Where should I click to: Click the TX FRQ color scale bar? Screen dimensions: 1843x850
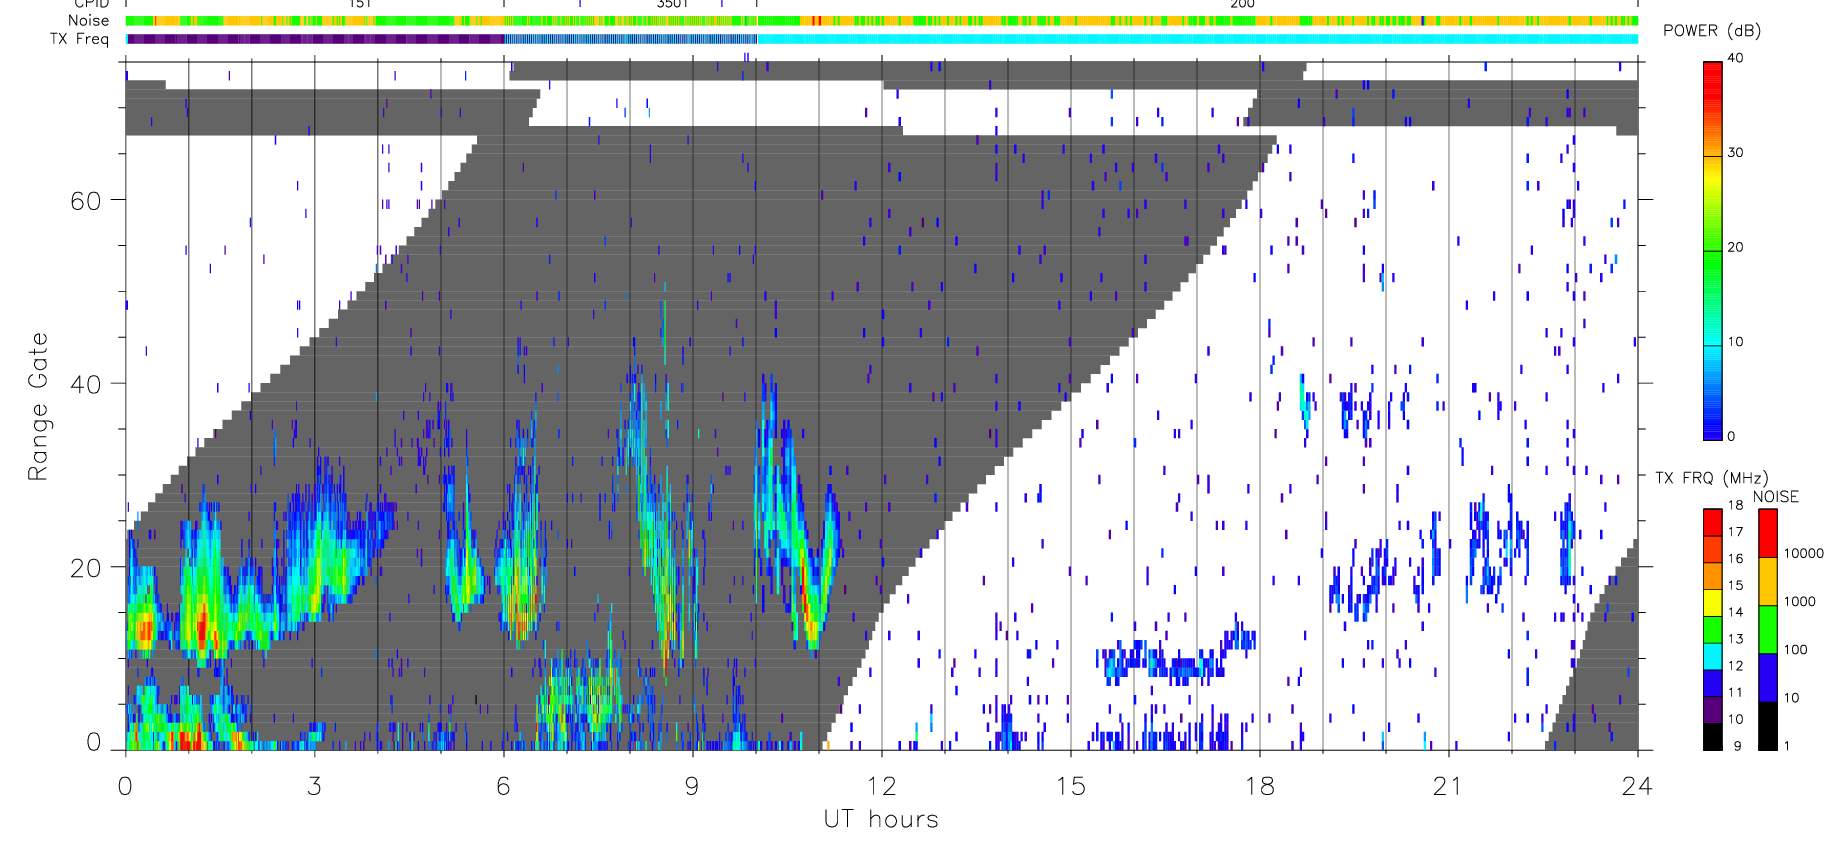click(1713, 629)
